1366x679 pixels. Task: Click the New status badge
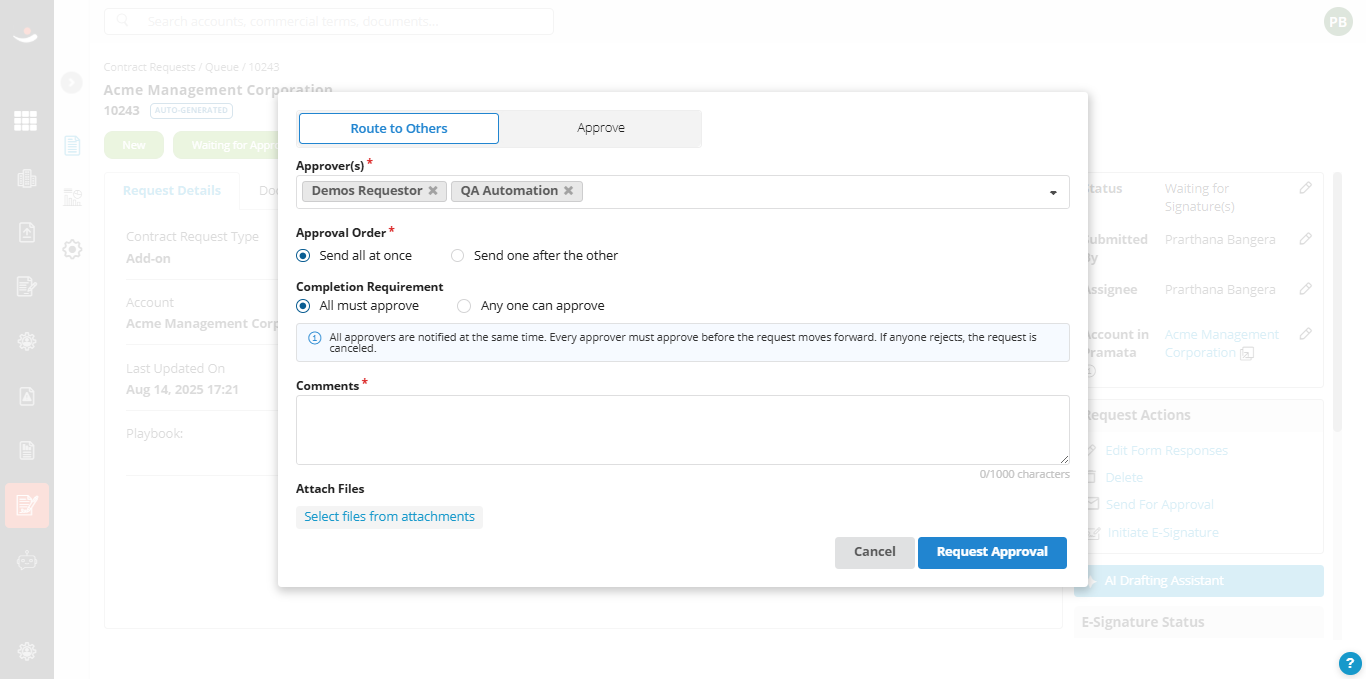tap(134, 145)
